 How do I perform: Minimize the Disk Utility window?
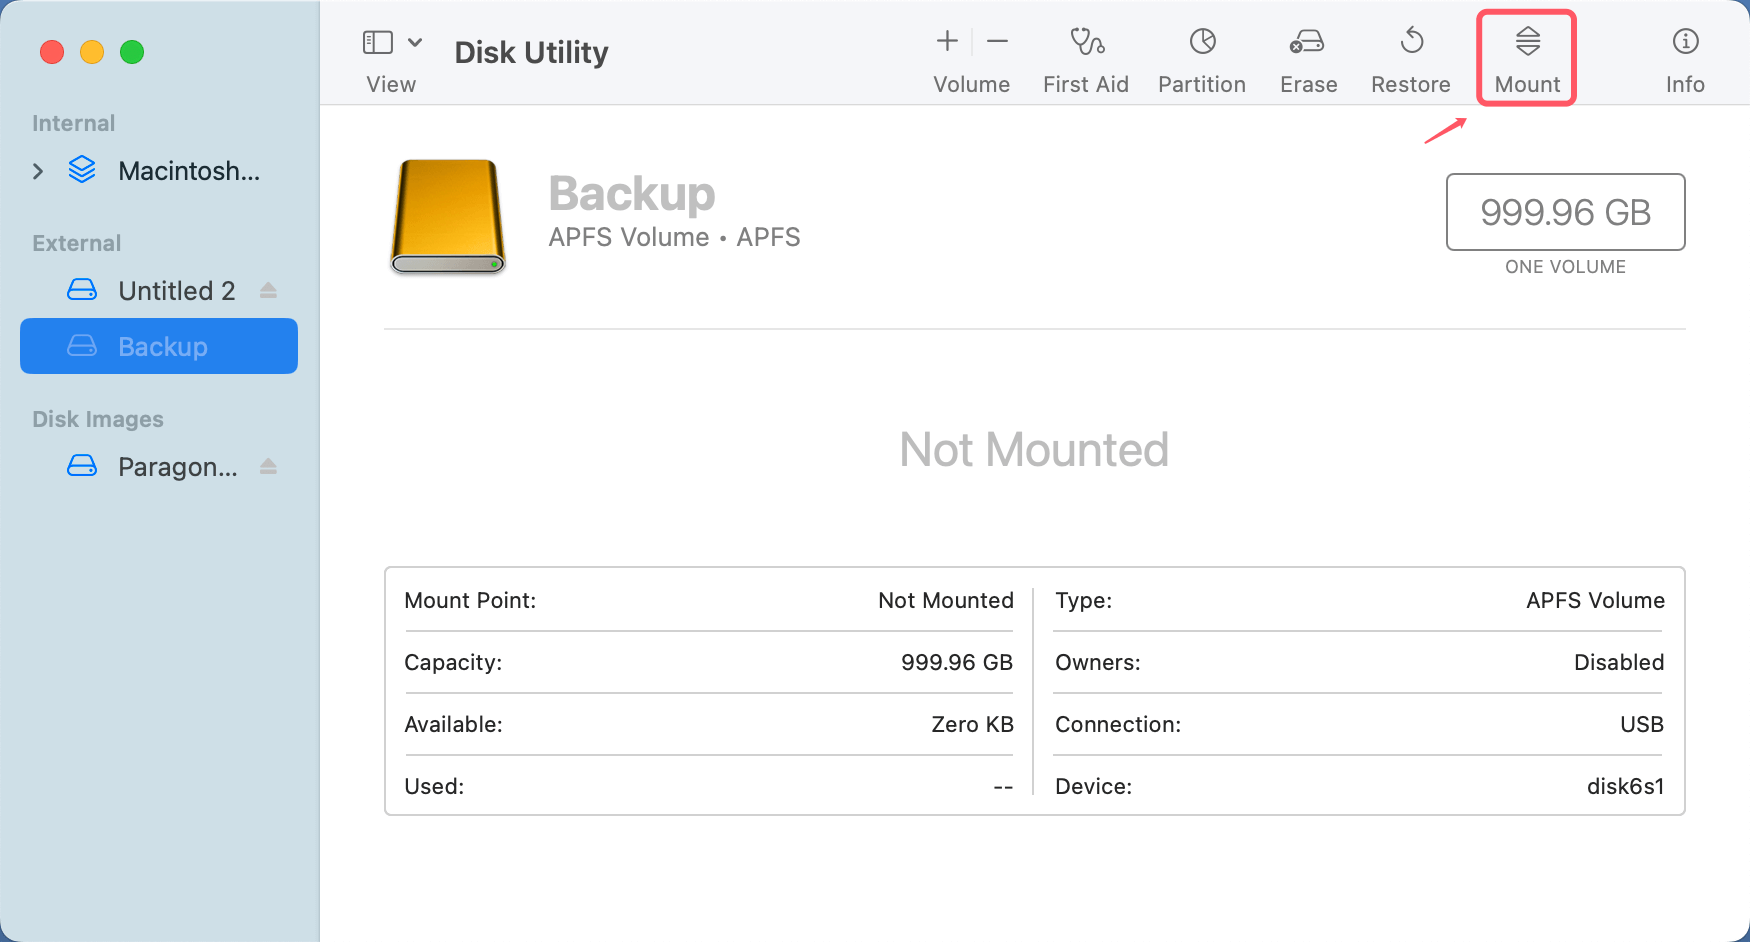tap(92, 52)
